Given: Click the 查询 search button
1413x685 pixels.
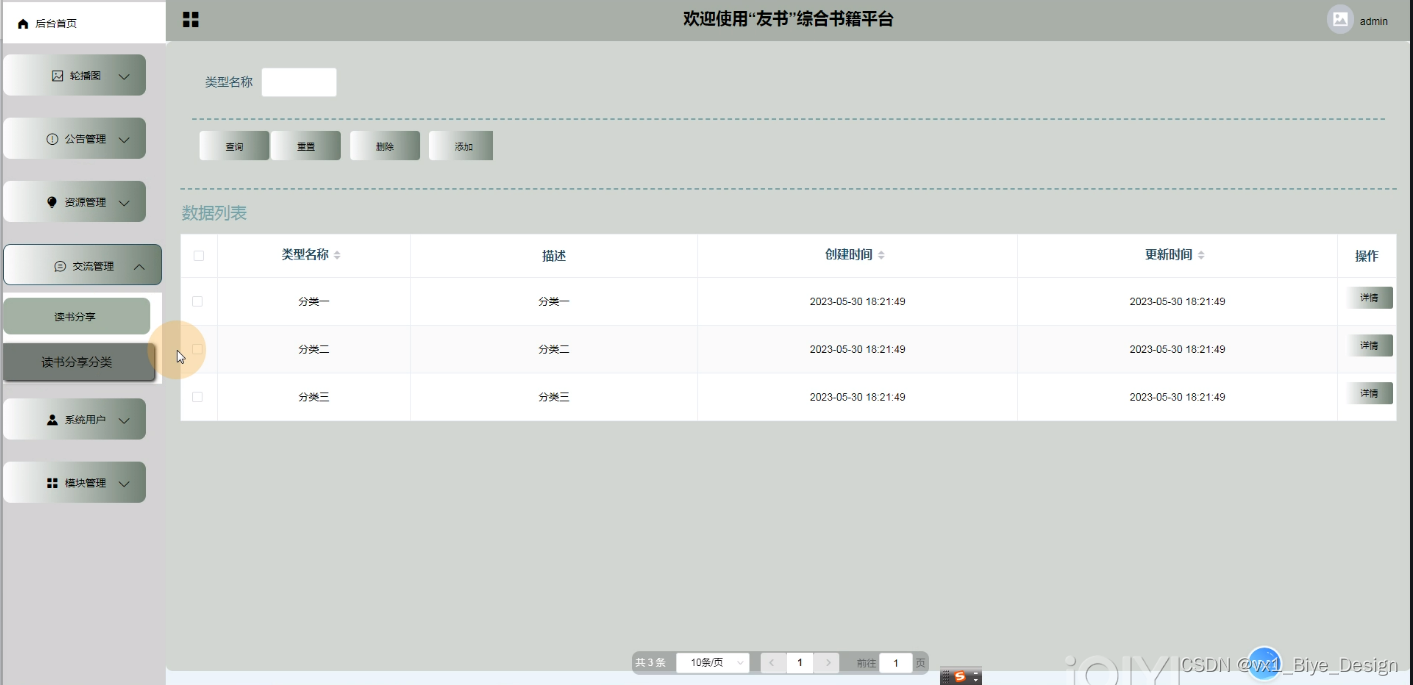Looking at the screenshot, I should point(234,146).
